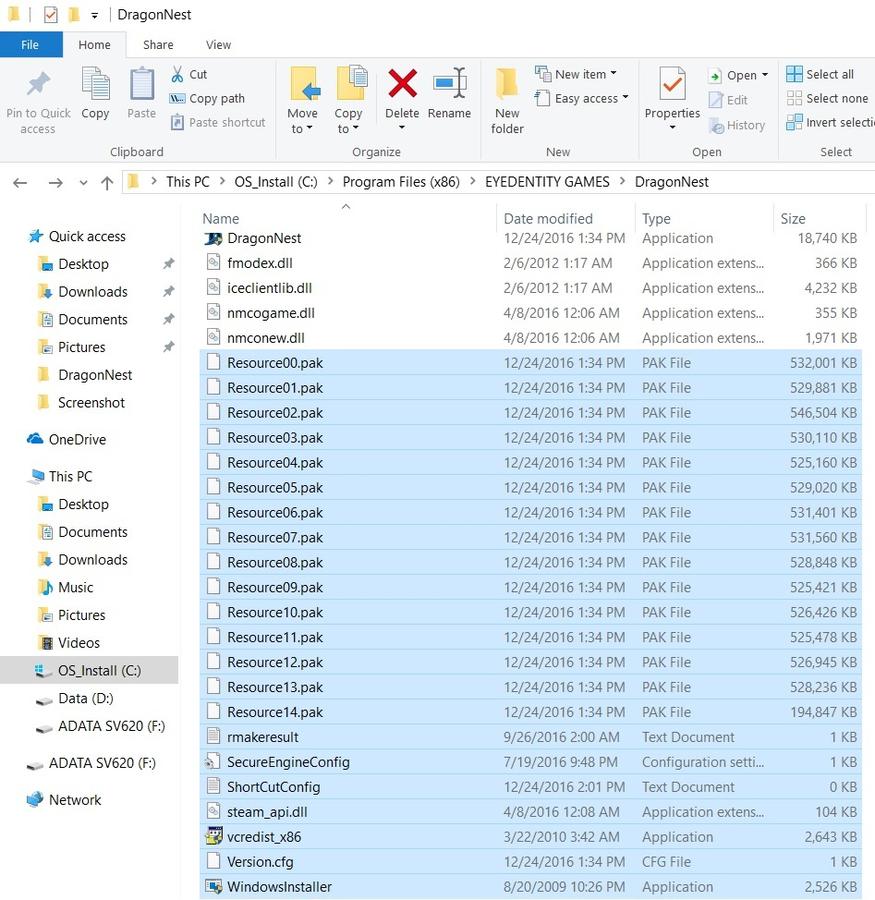This screenshot has height=900, width=875.
Task: Select the iceclientlib.dll file
Action: click(x=531, y=288)
